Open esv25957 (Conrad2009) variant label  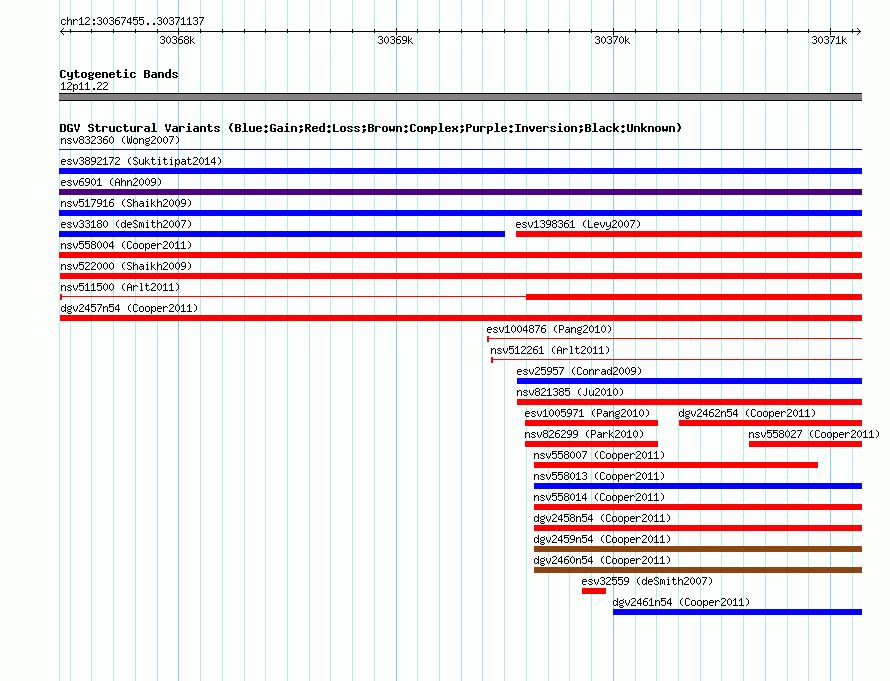pyautogui.click(x=579, y=371)
